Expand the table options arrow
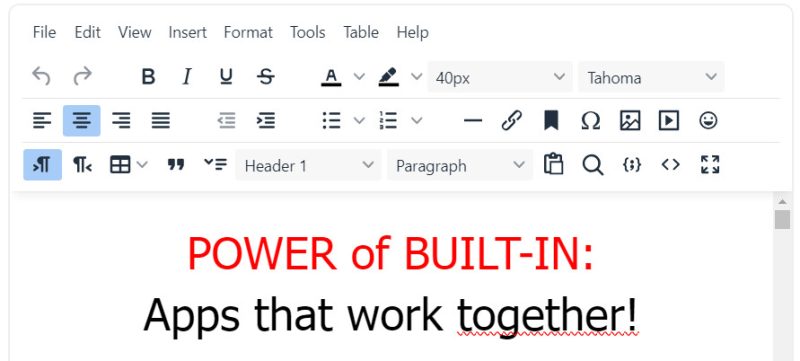Viewport: 800px width, 361px height. pyautogui.click(x=142, y=165)
